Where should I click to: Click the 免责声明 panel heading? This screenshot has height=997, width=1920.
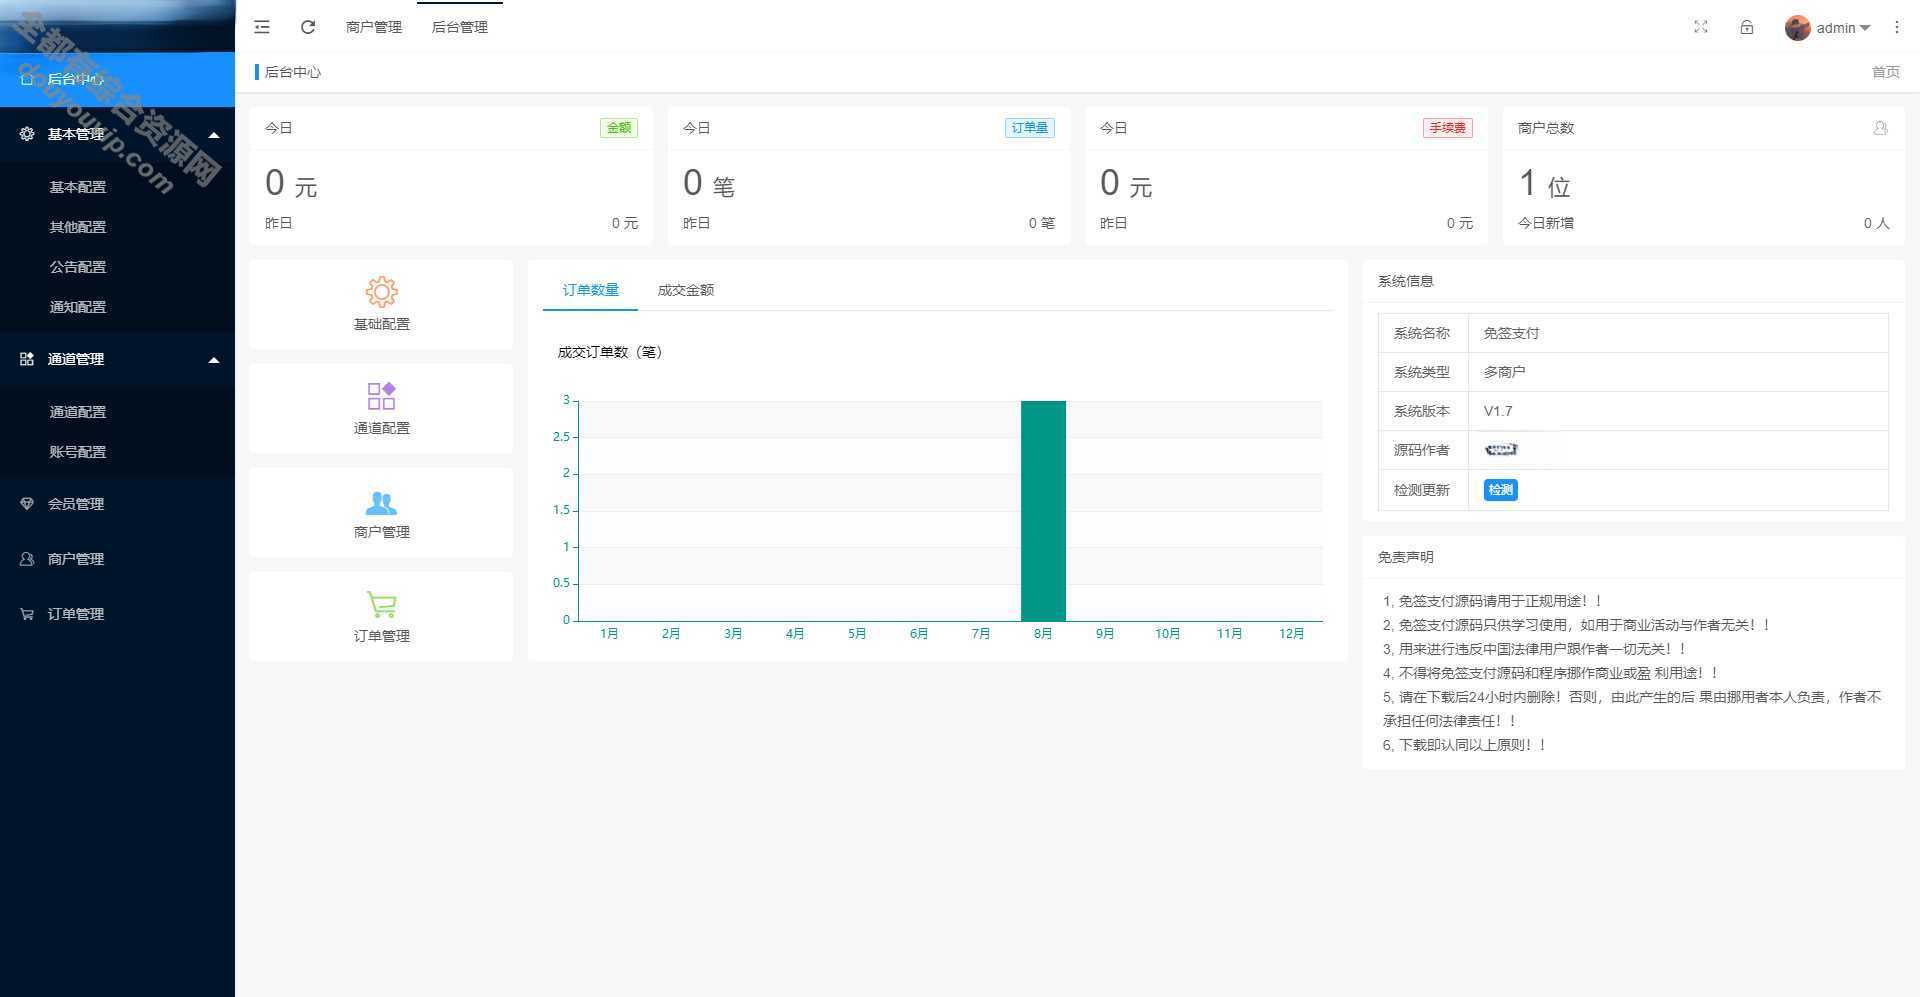point(1405,557)
